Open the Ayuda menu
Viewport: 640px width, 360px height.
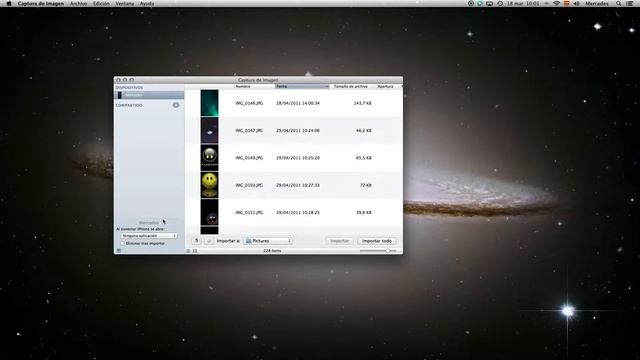click(147, 3)
